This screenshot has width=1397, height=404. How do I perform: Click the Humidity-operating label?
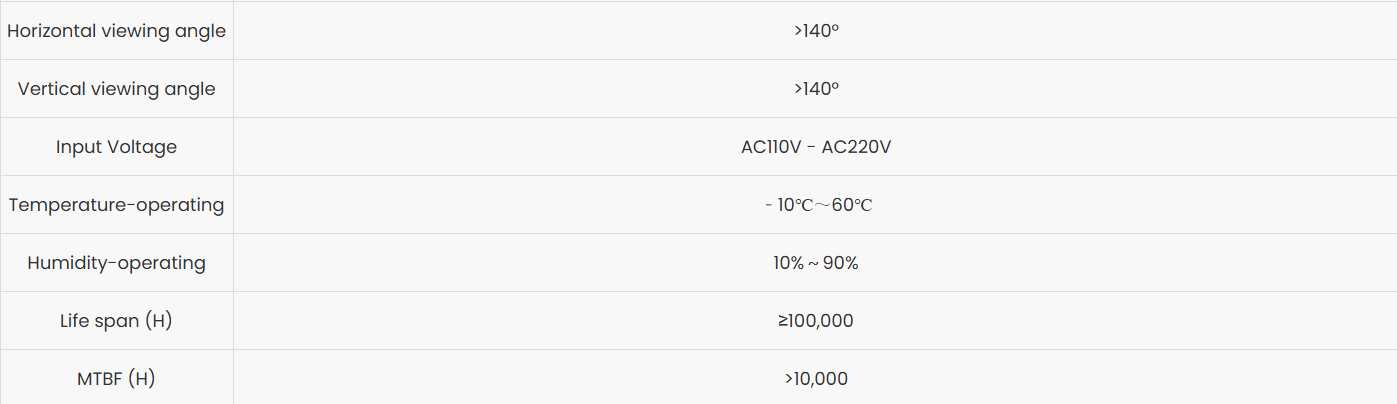(116, 263)
